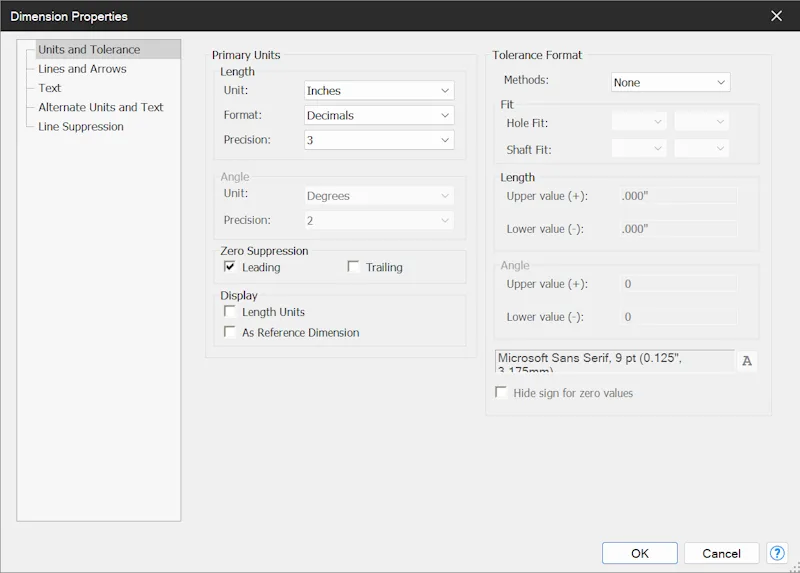800x573 pixels.
Task: Open the font chooser A icon
Action: pos(747,361)
